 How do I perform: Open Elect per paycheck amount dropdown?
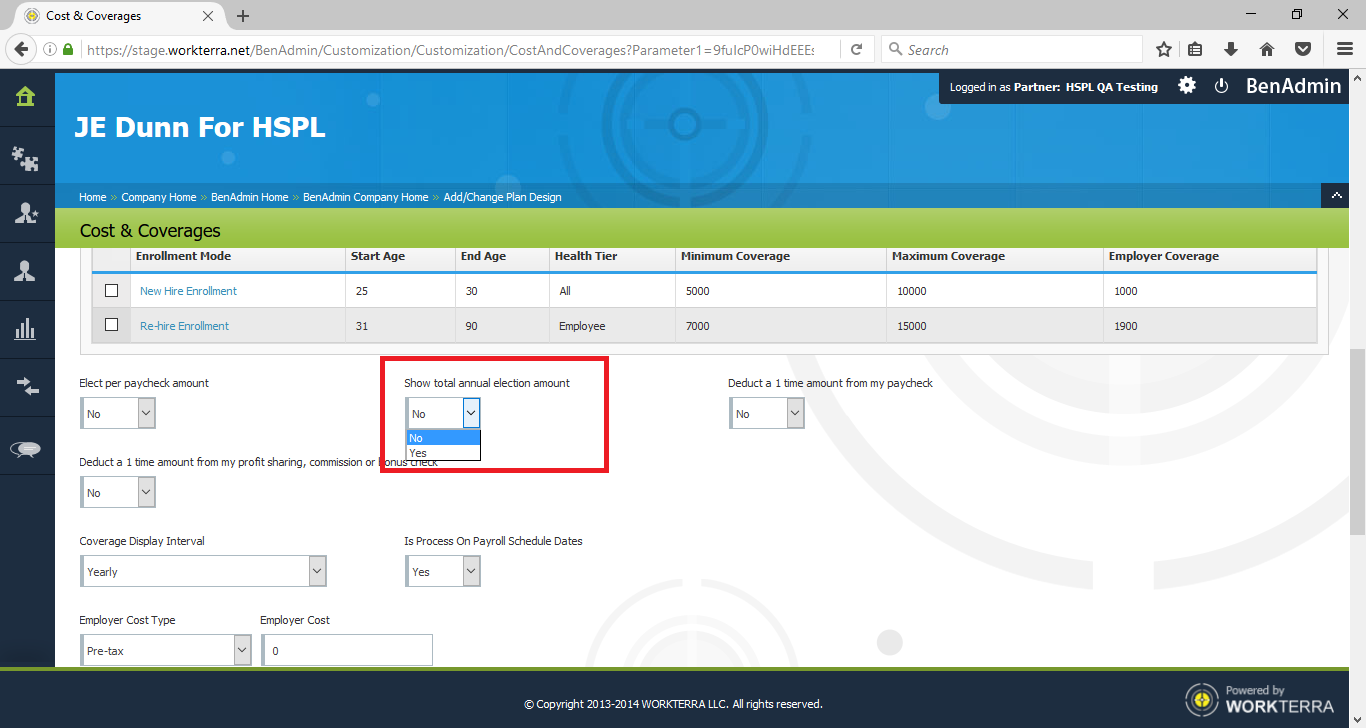[117, 413]
